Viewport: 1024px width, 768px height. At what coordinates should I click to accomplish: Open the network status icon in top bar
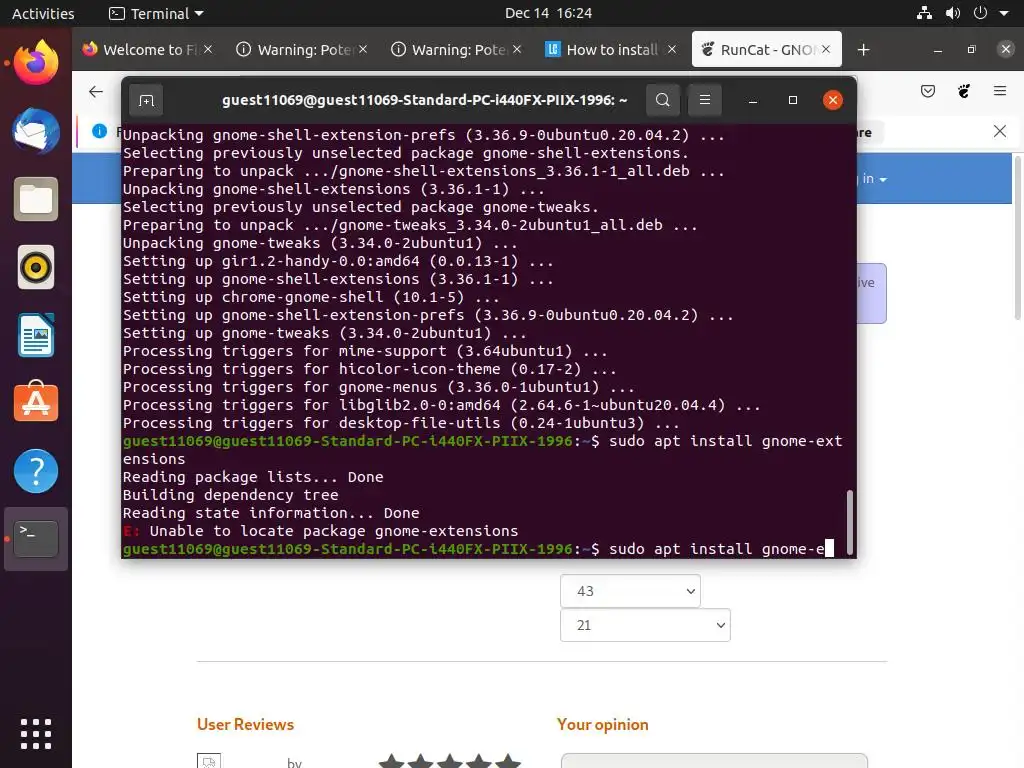coord(924,13)
